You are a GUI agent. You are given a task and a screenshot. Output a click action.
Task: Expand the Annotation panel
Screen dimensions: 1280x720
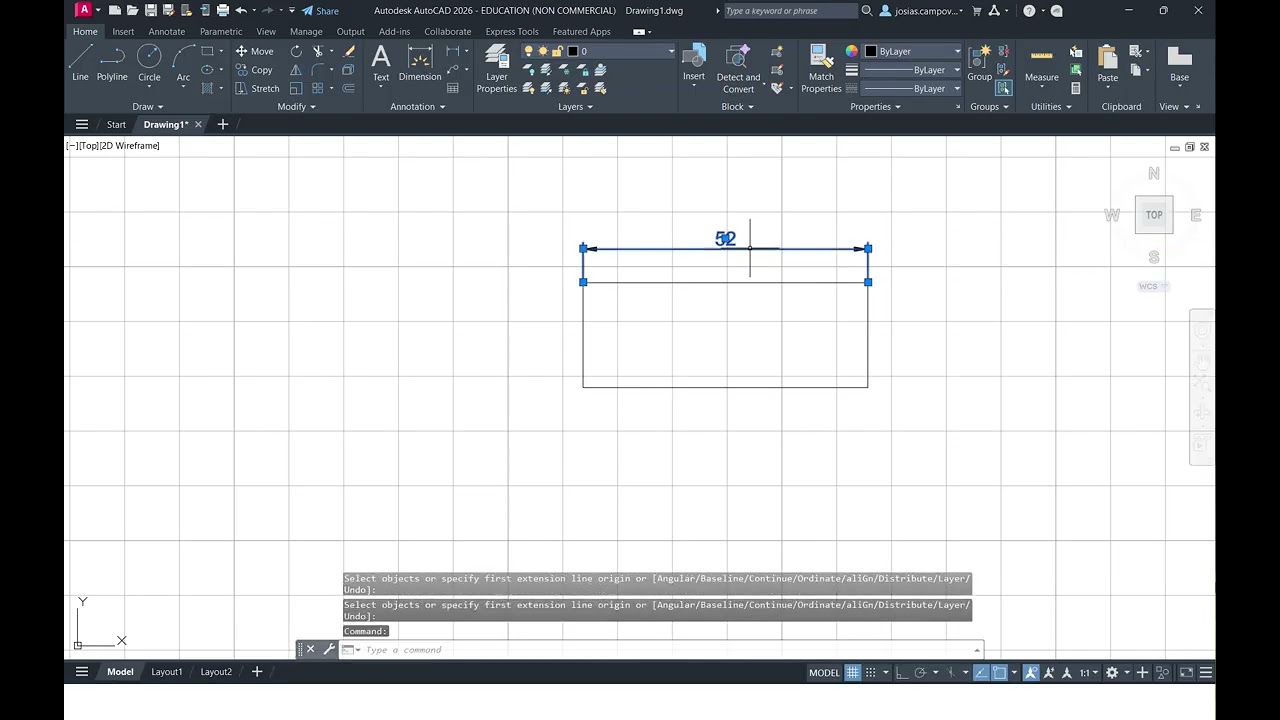[418, 107]
